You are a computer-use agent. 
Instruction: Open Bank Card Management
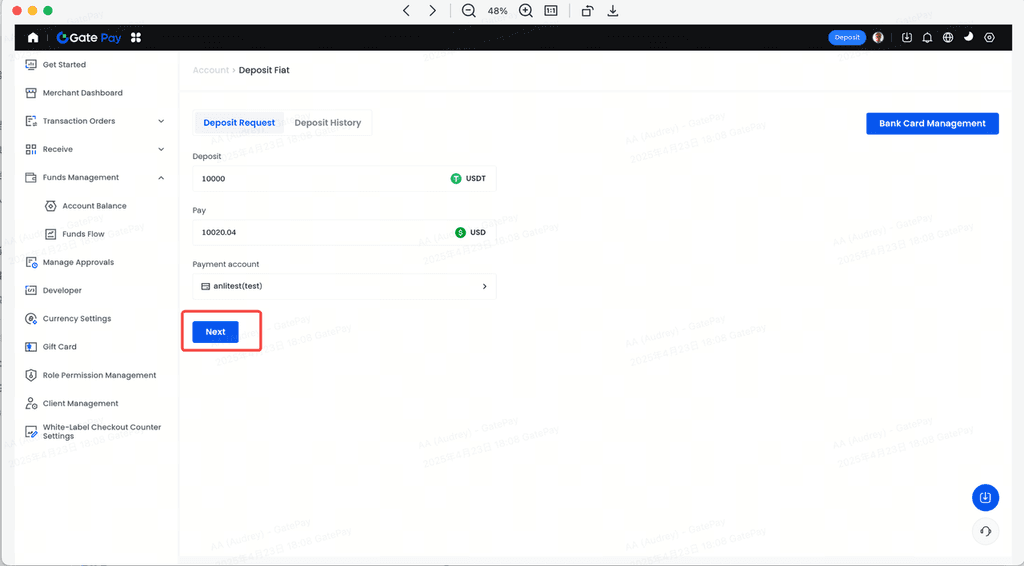pyautogui.click(x=932, y=123)
